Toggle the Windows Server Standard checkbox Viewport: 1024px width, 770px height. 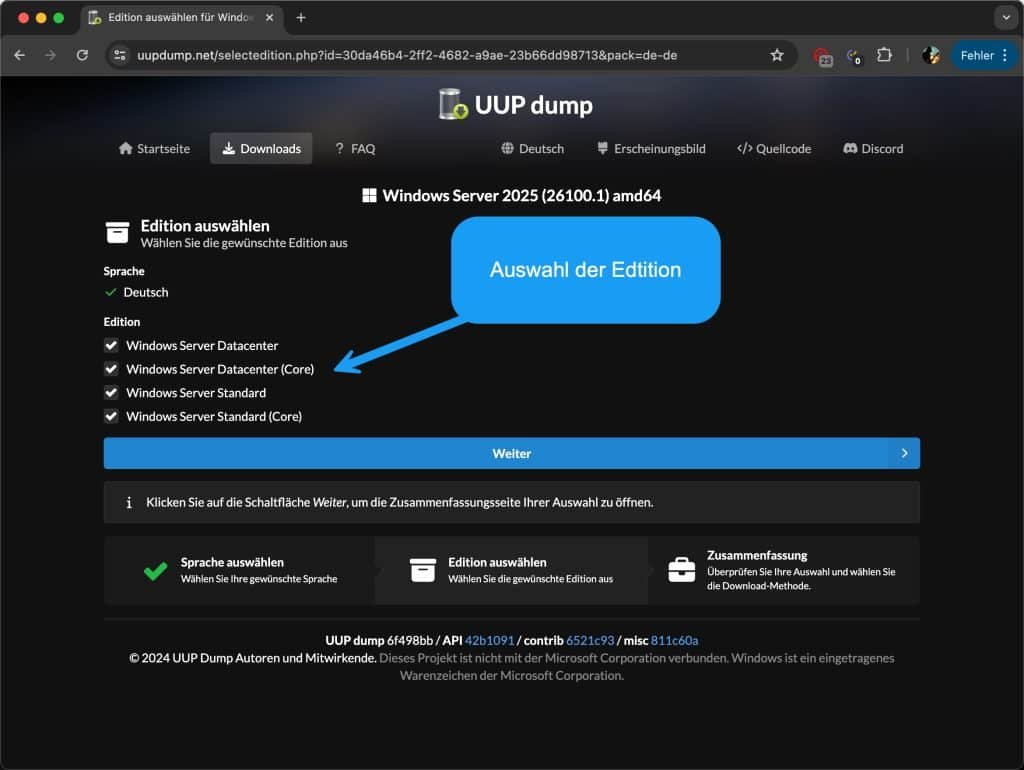coord(111,392)
